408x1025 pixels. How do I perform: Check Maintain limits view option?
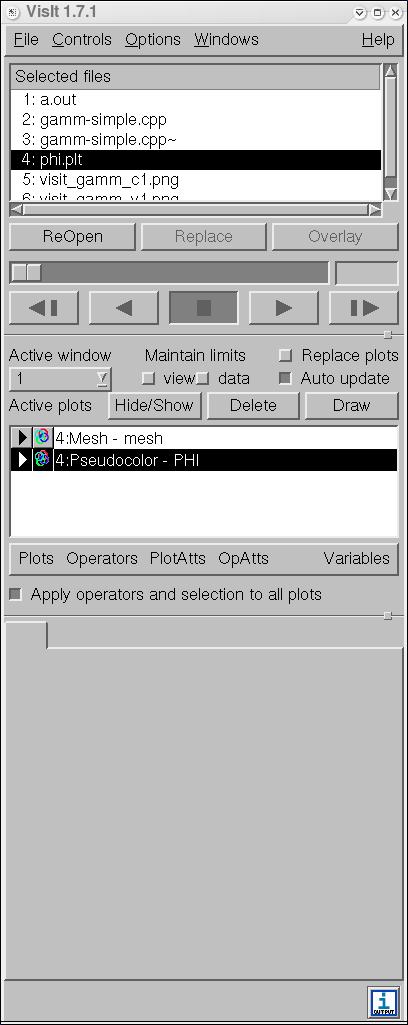[148, 378]
